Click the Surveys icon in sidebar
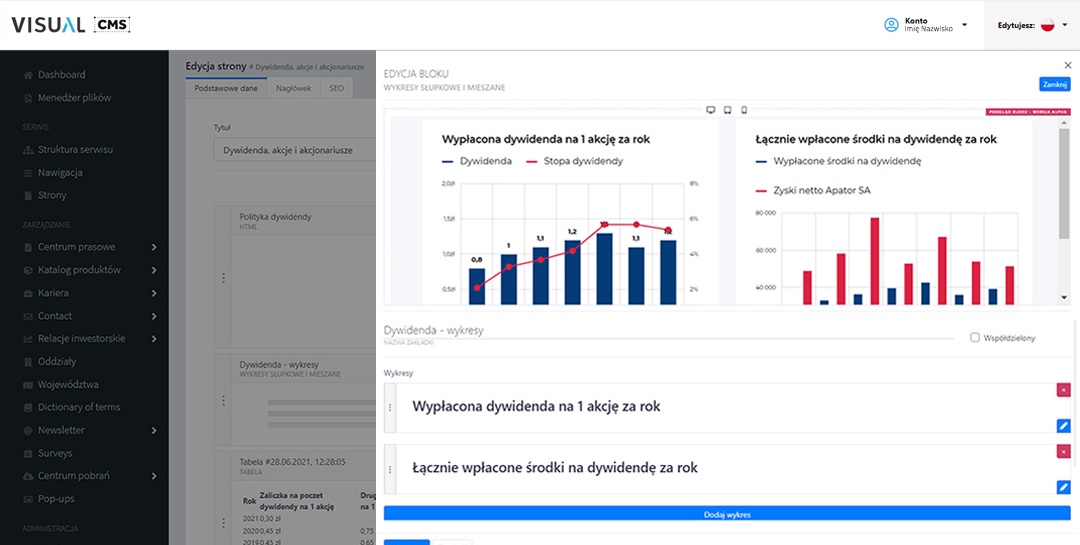This screenshot has height=545, width=1080. (x=28, y=453)
